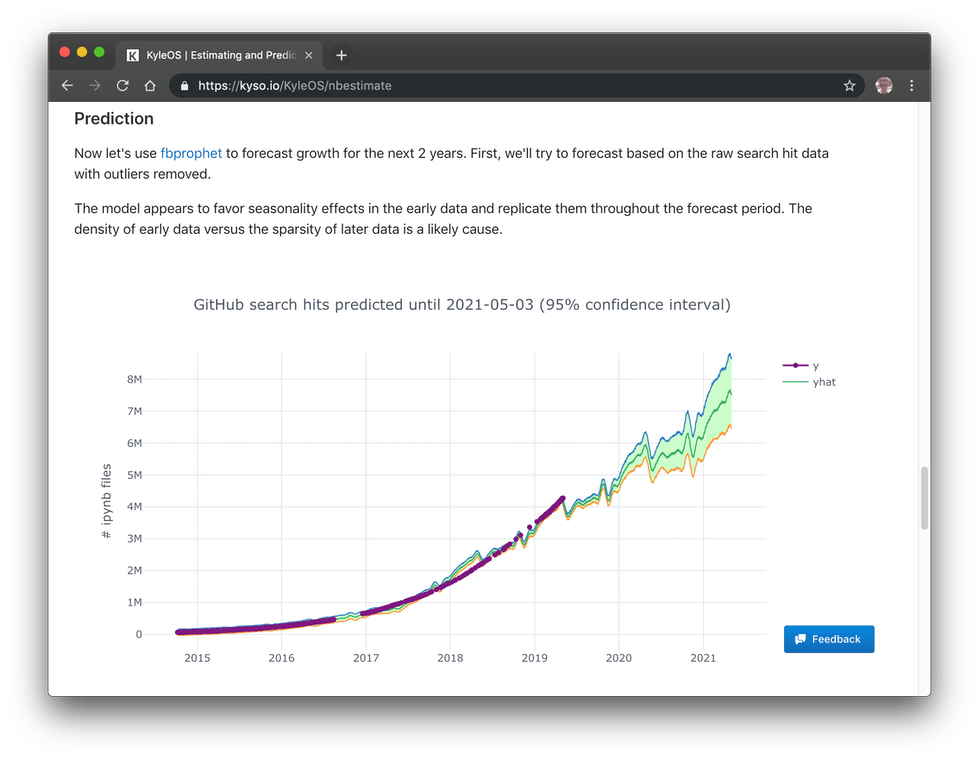Click the page vertical scrollbar thumb
Screen dimensions: 979x760
pos(924,498)
